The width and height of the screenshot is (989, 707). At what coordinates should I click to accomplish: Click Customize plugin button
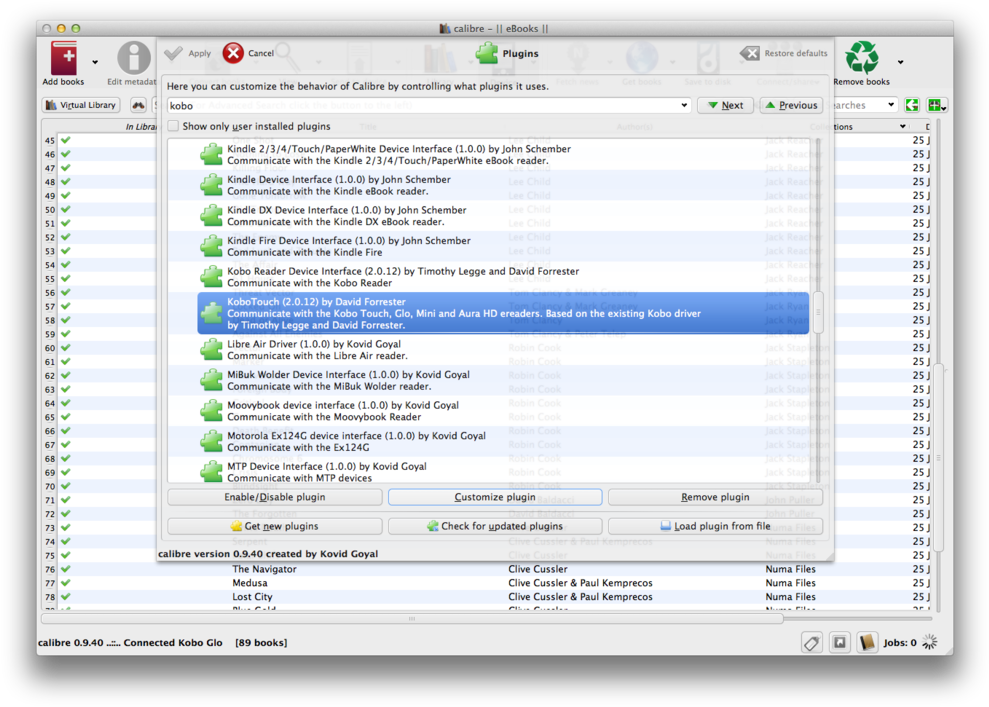click(495, 497)
